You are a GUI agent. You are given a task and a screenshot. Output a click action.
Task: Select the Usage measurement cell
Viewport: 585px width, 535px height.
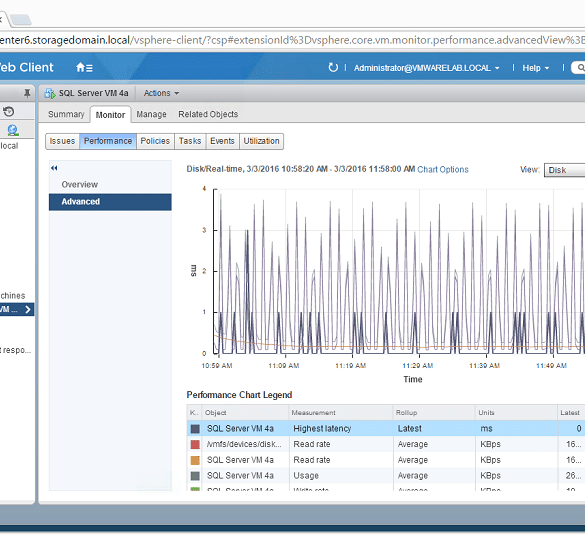tap(341, 476)
